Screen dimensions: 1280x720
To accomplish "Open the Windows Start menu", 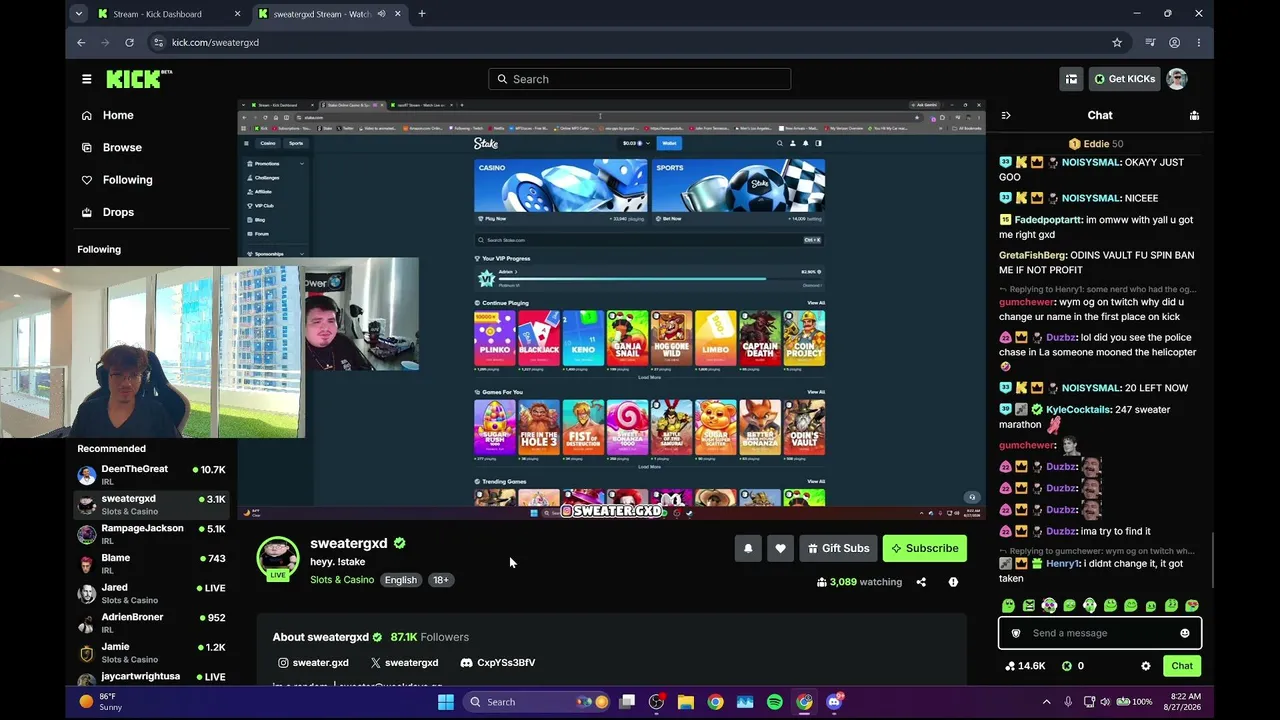I will [x=446, y=702].
